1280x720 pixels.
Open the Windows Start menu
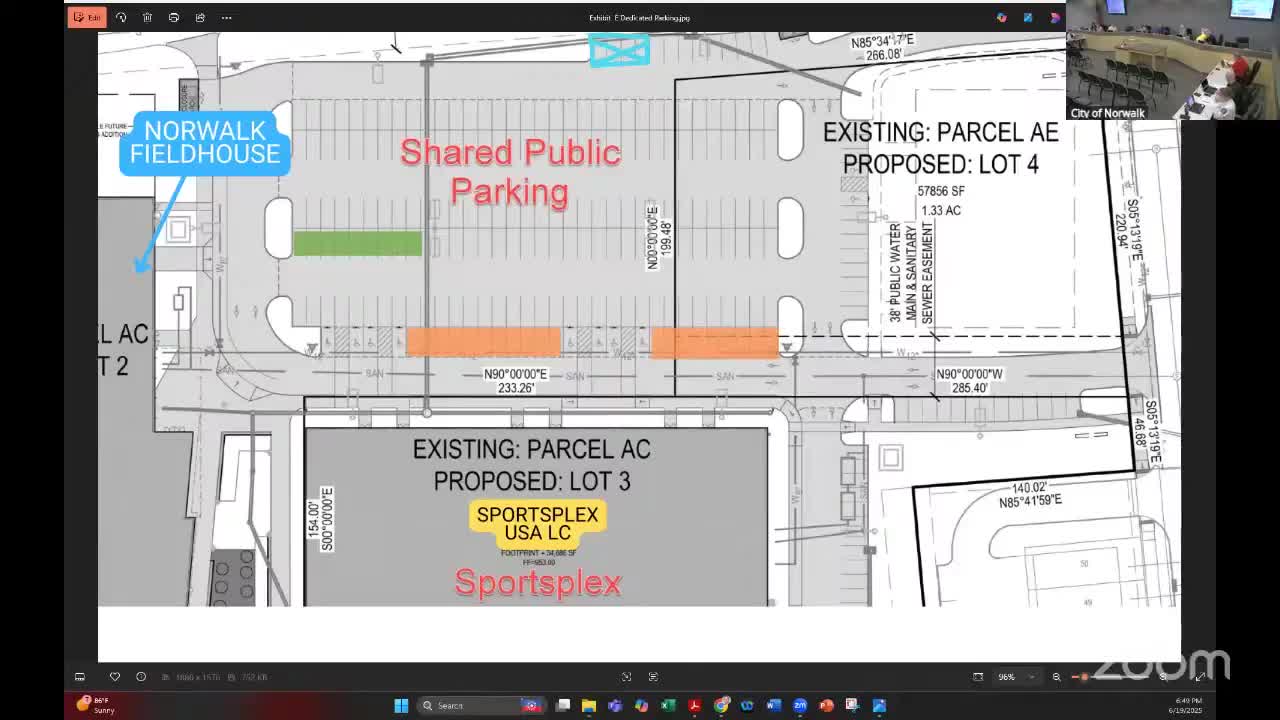pos(401,706)
